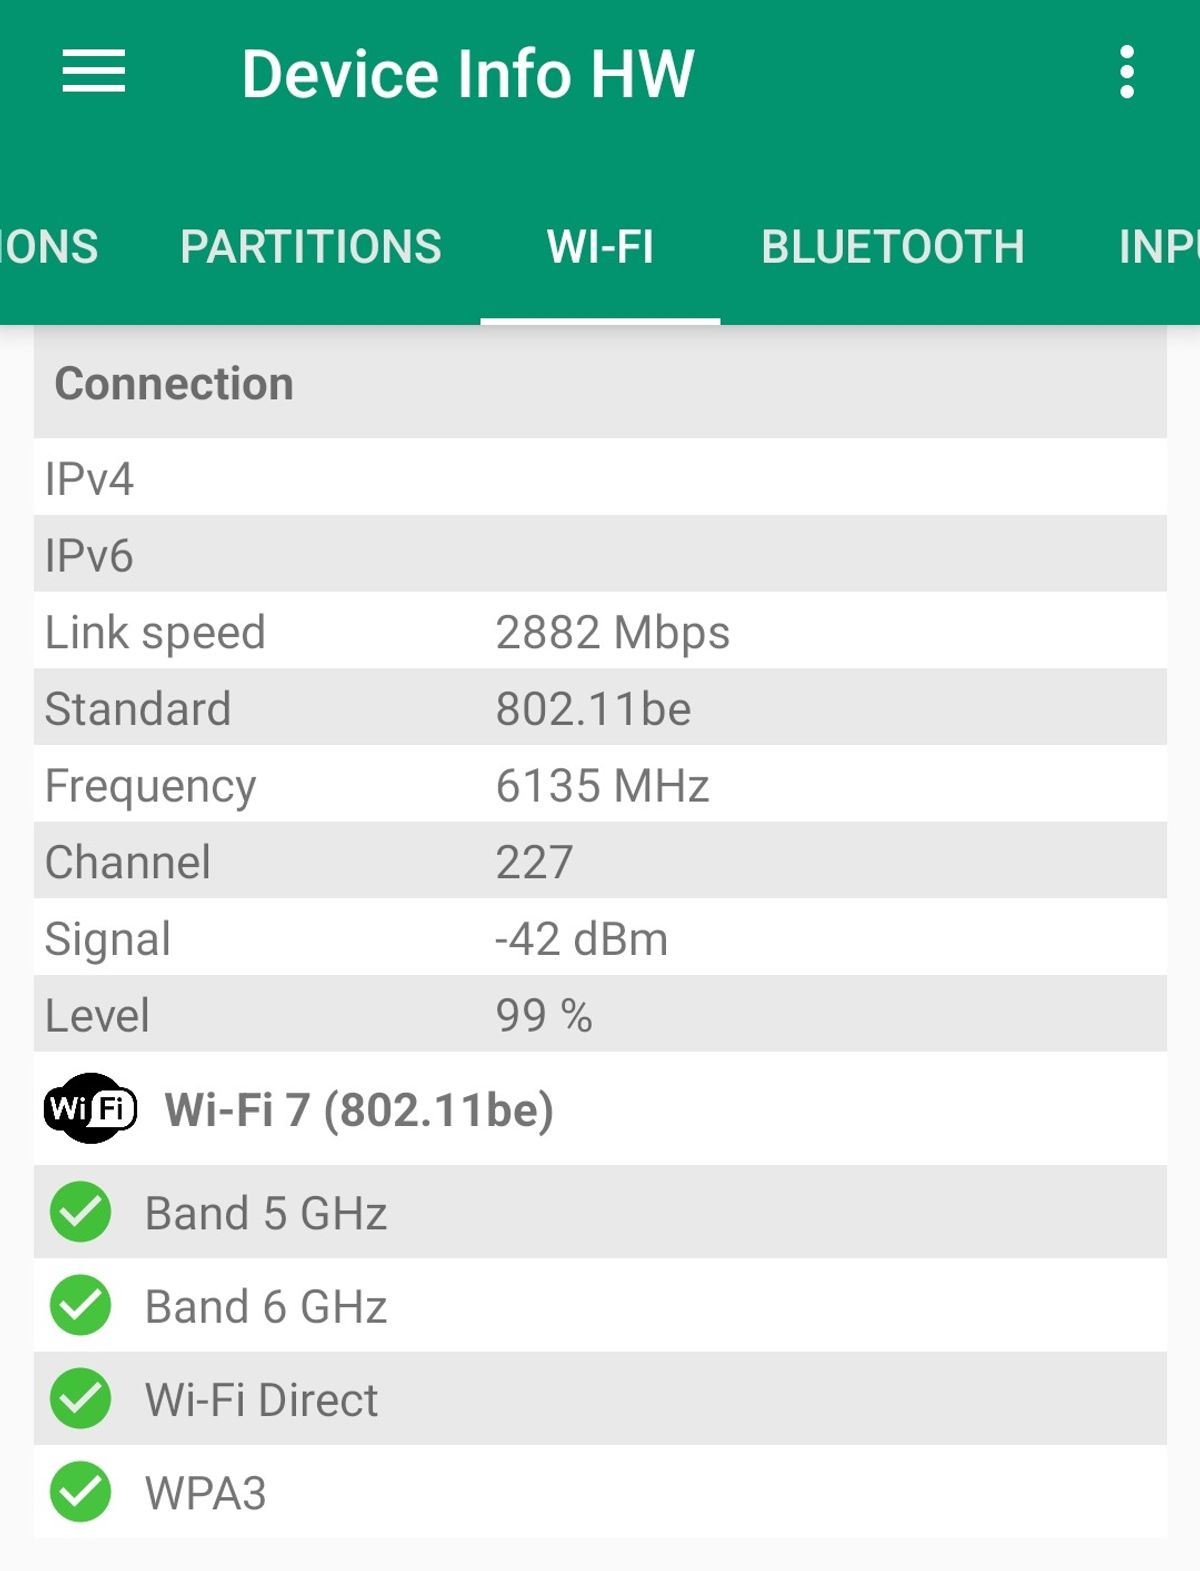Tap the Link speed 2882 Mbps value
Screen dimensions: 1200x1571
[x=612, y=632]
